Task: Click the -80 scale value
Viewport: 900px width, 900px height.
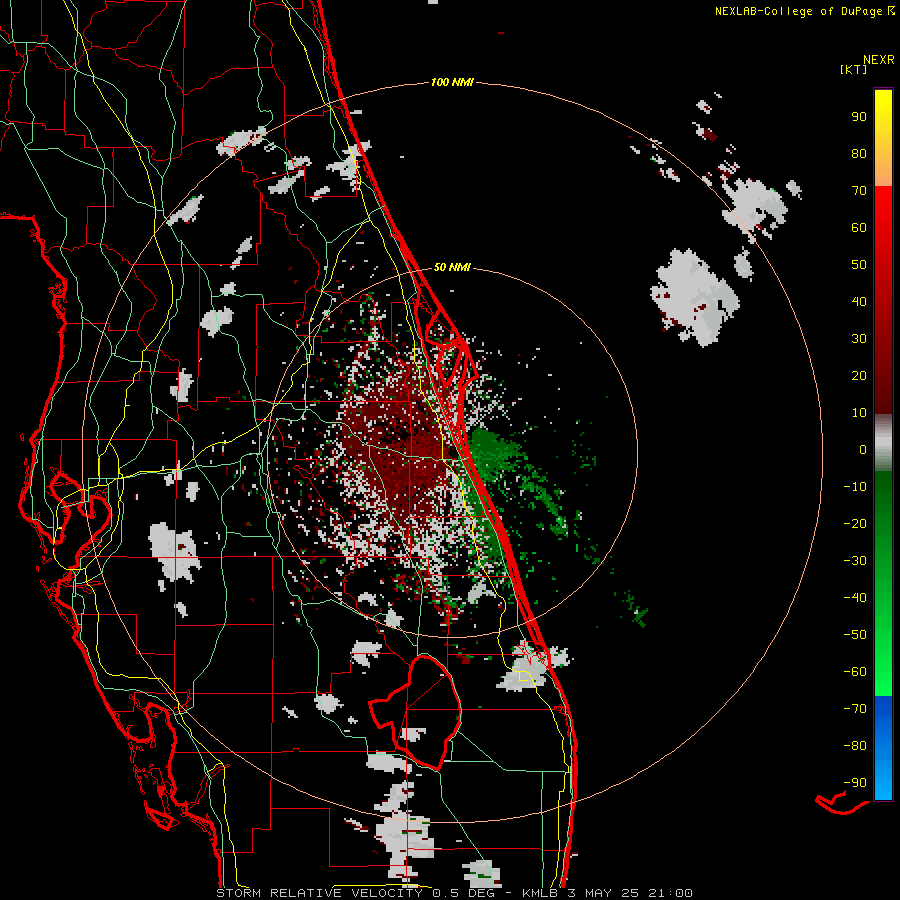Action: tap(855, 746)
